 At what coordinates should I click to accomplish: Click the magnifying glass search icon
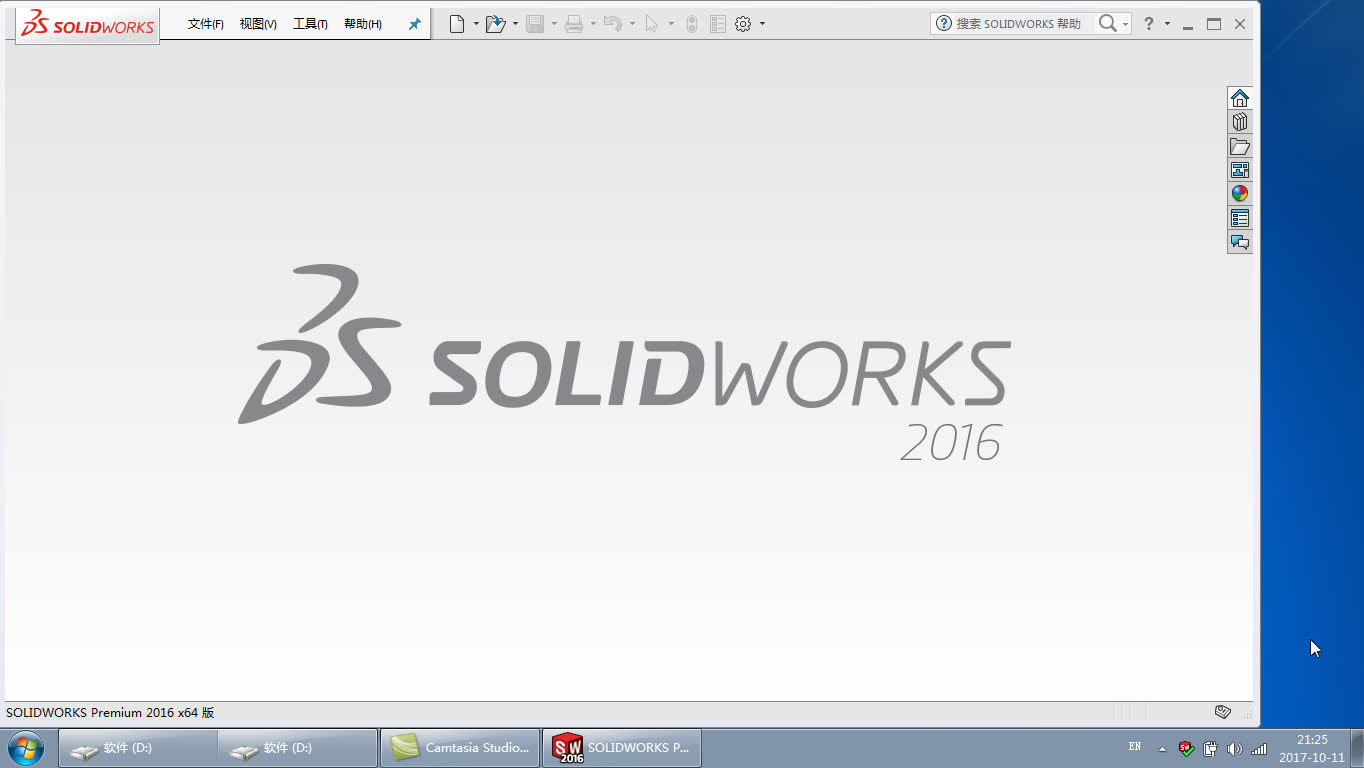point(1107,24)
